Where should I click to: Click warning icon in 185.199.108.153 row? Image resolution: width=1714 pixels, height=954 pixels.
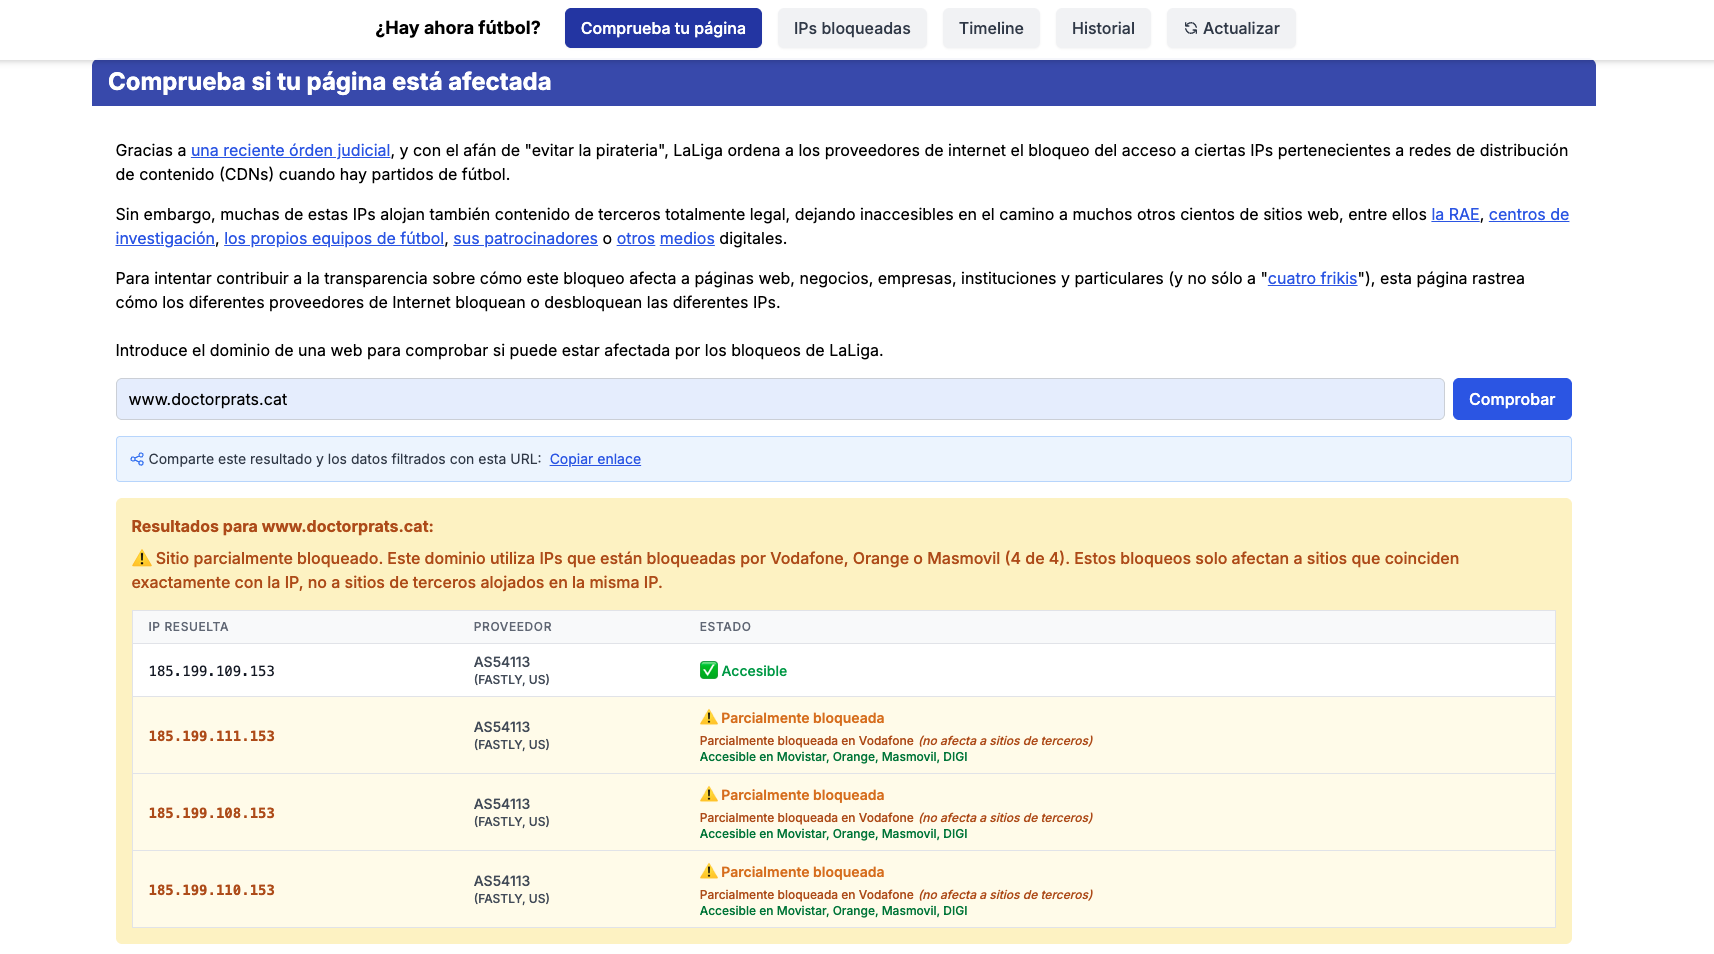pos(709,794)
